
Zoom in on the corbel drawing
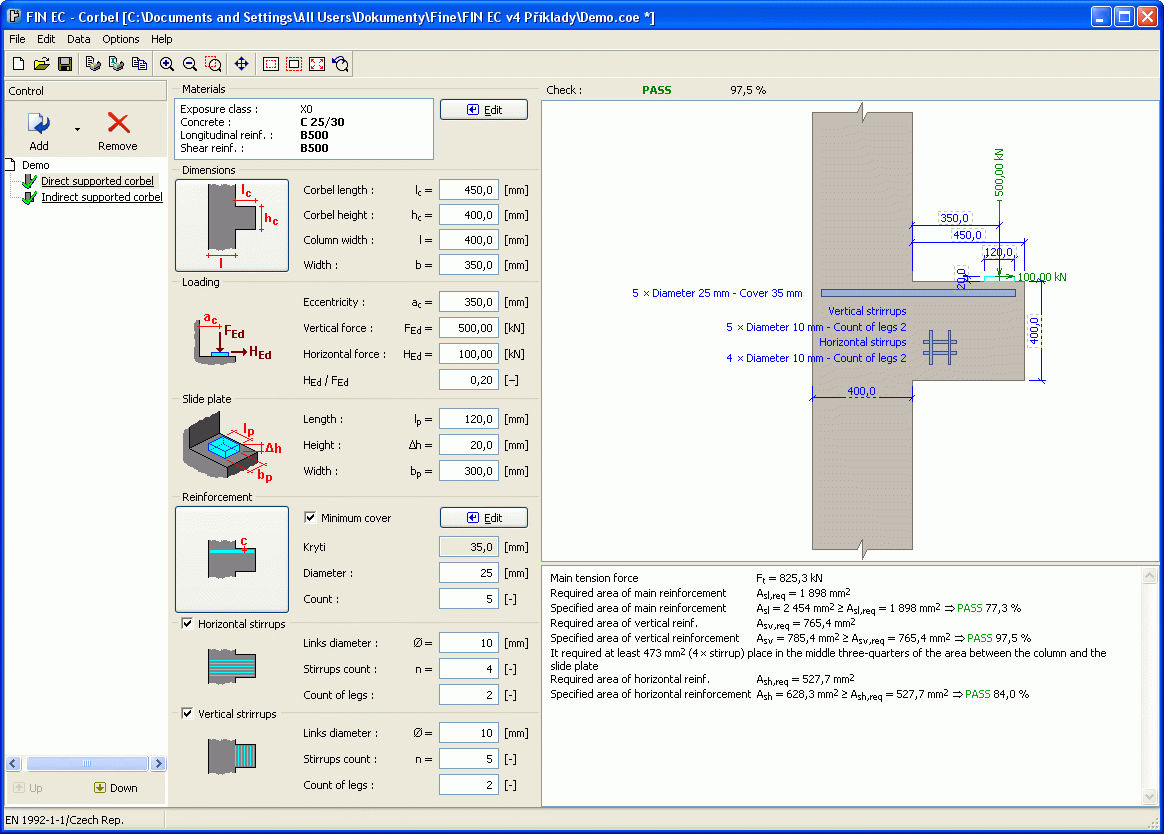click(x=166, y=63)
